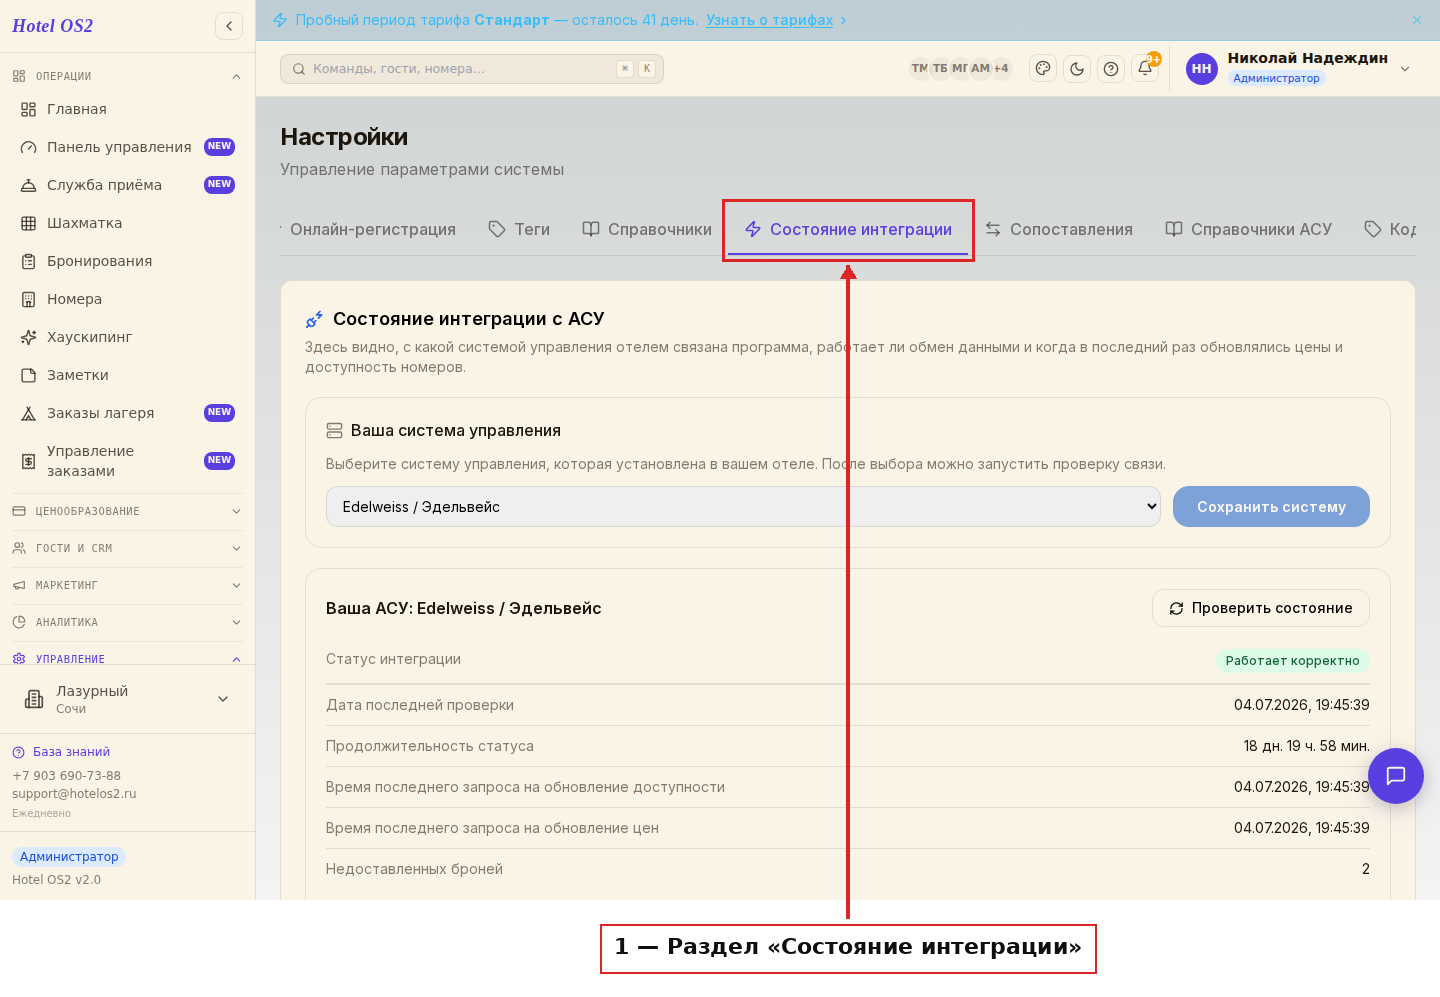The height and width of the screenshot is (997, 1440).
Task: Select Состояние интеграции tab
Action: coord(848,229)
